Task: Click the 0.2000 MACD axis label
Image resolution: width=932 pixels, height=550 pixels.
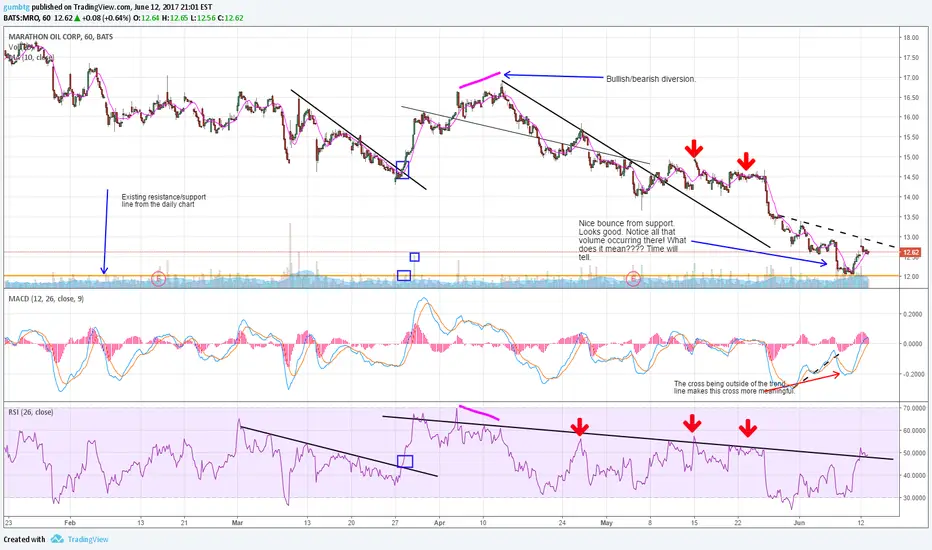Action: point(913,314)
